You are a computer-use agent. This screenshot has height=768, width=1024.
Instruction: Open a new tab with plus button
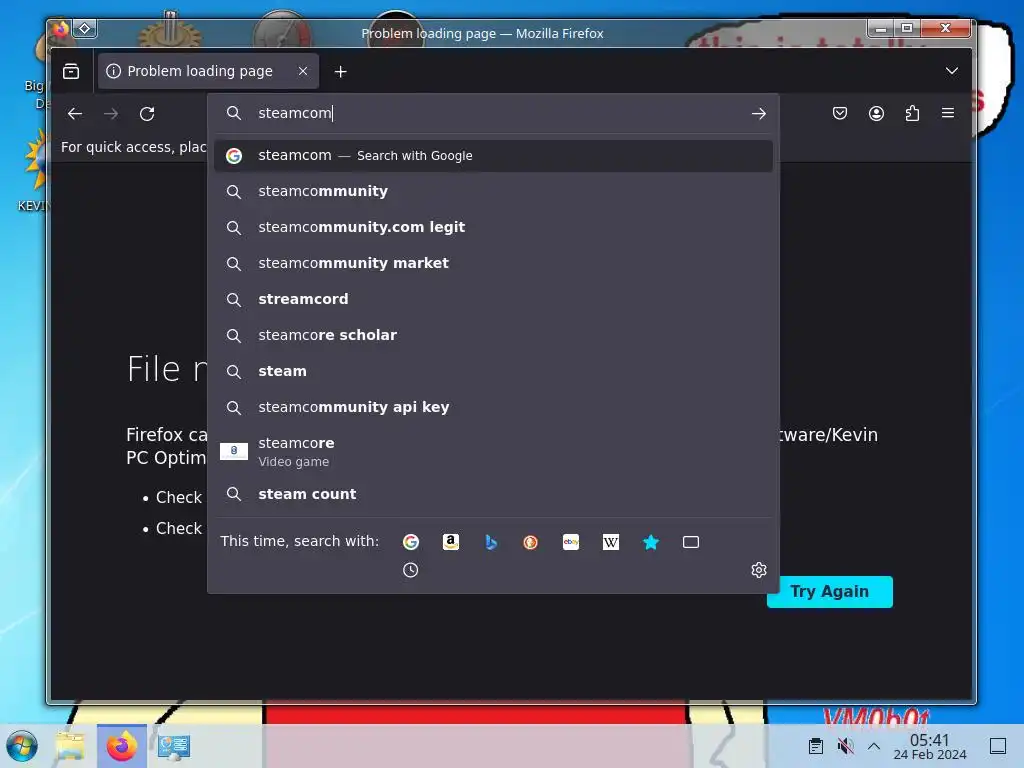[340, 72]
